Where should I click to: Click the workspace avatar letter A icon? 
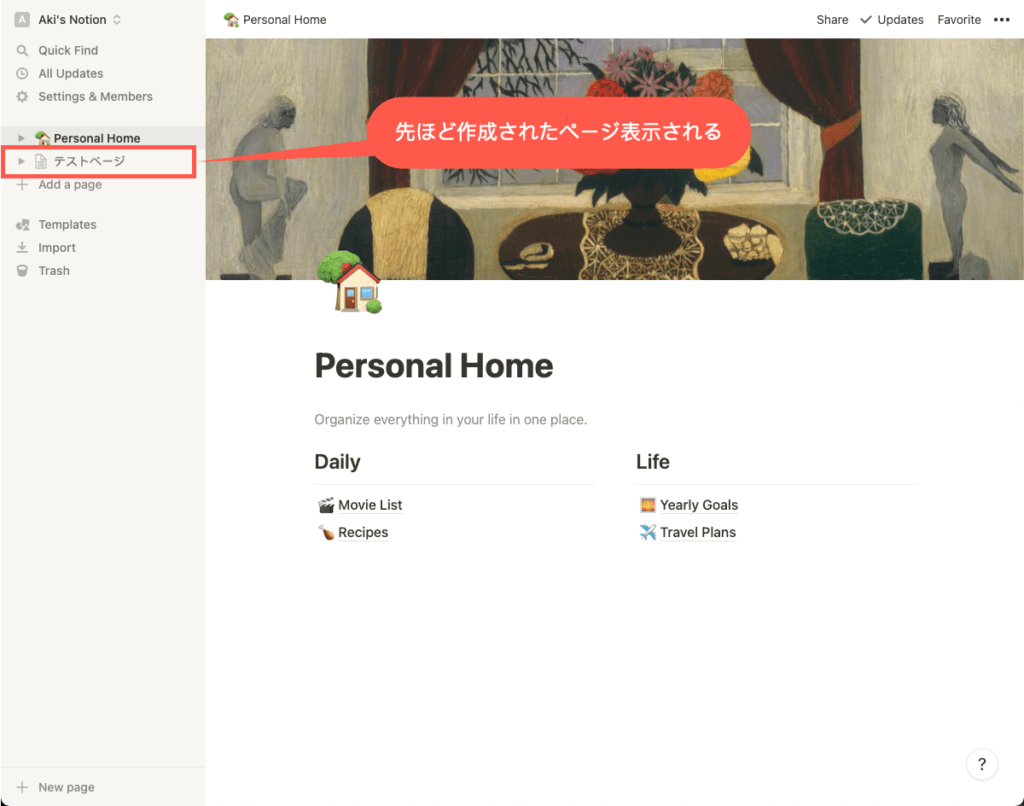point(22,20)
